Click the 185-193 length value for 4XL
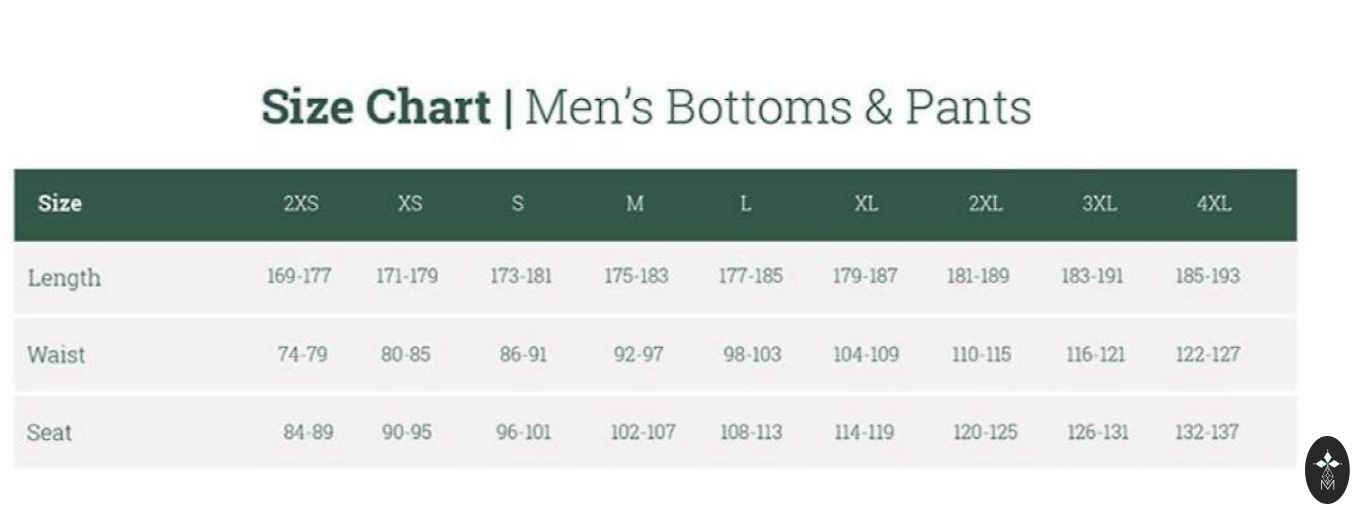 click(x=1207, y=276)
